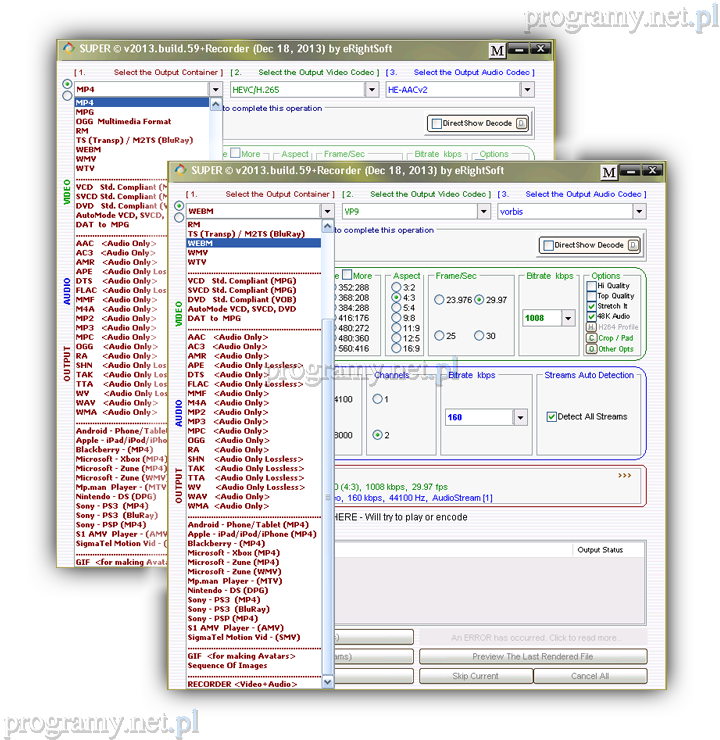This screenshot has width=720, height=740.
Task: Open Crop / Pad via the C icon
Action: tap(591, 338)
